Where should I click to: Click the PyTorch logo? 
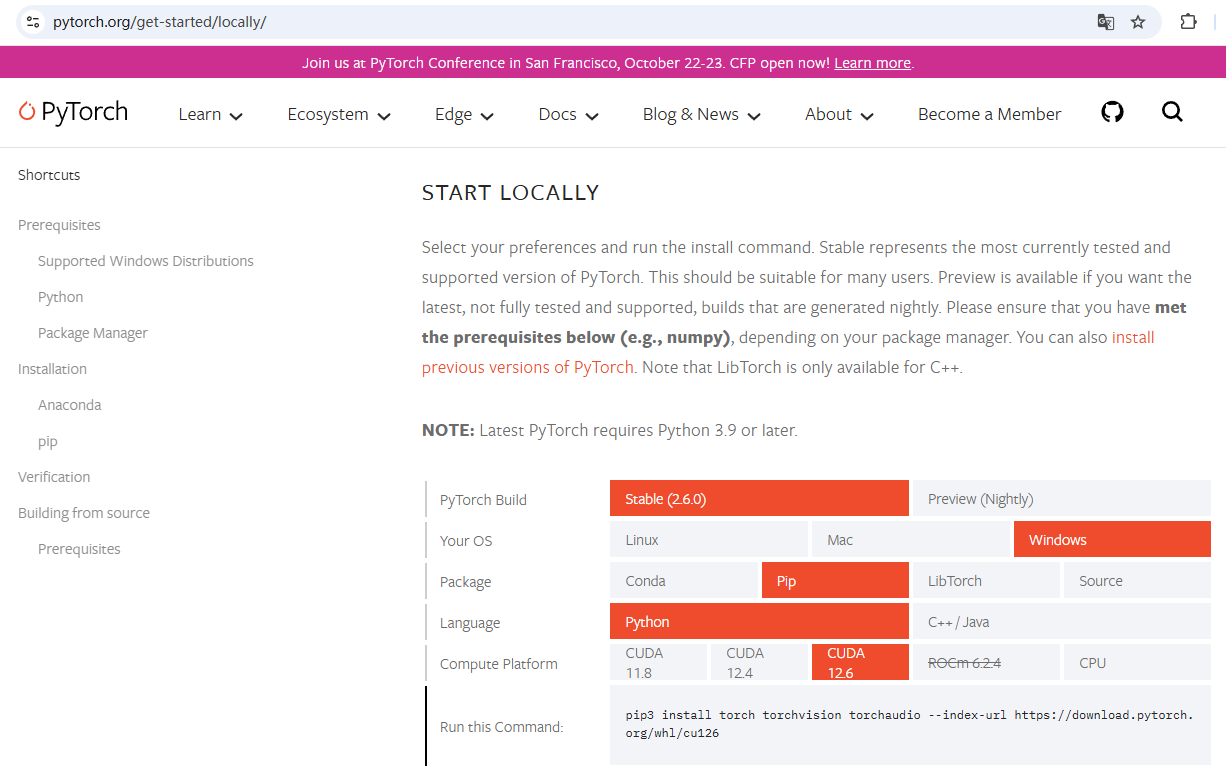(74, 112)
